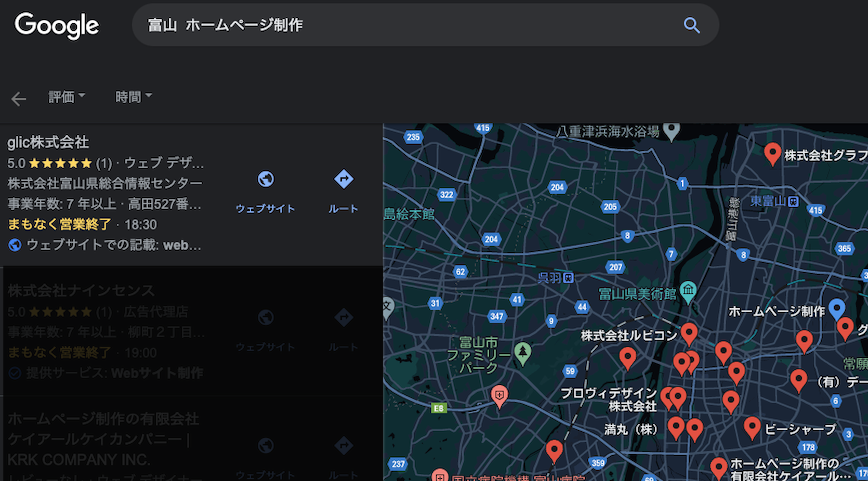Click 富山市ファミリーパーク green park marker

coord(523,353)
